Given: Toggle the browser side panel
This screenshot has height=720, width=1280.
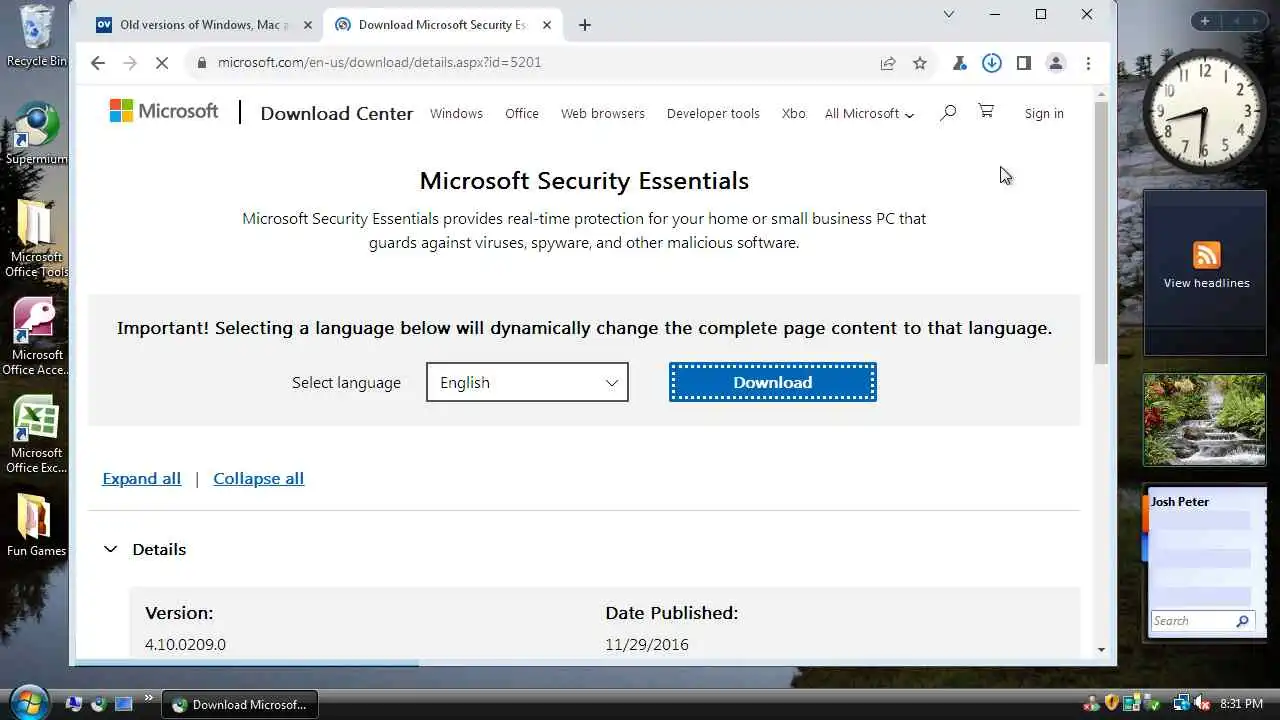Looking at the screenshot, I should tap(1024, 63).
